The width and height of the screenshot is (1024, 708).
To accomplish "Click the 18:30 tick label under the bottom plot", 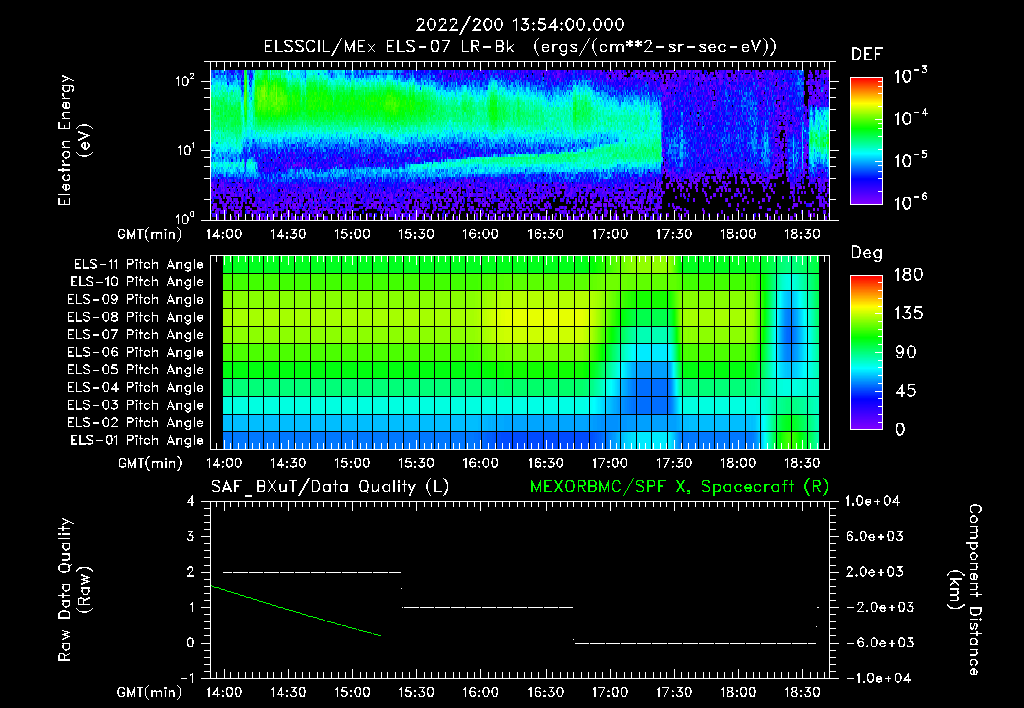I will [x=801, y=692].
